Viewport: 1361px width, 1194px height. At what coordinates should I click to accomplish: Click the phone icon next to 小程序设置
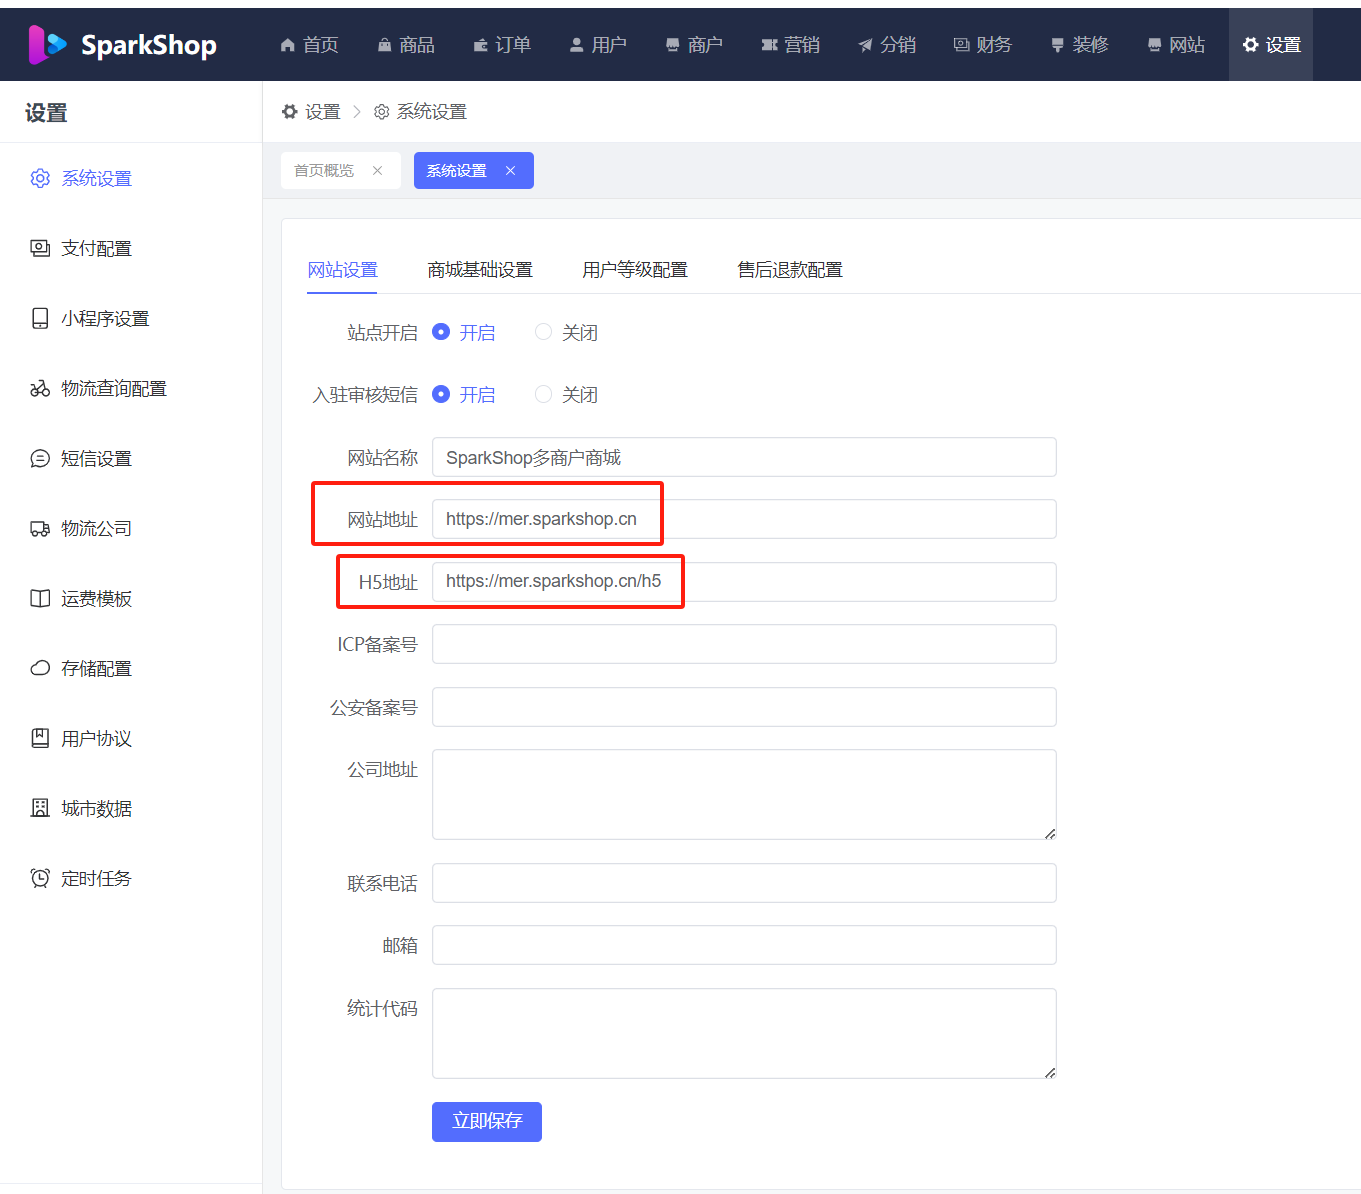[x=40, y=318]
